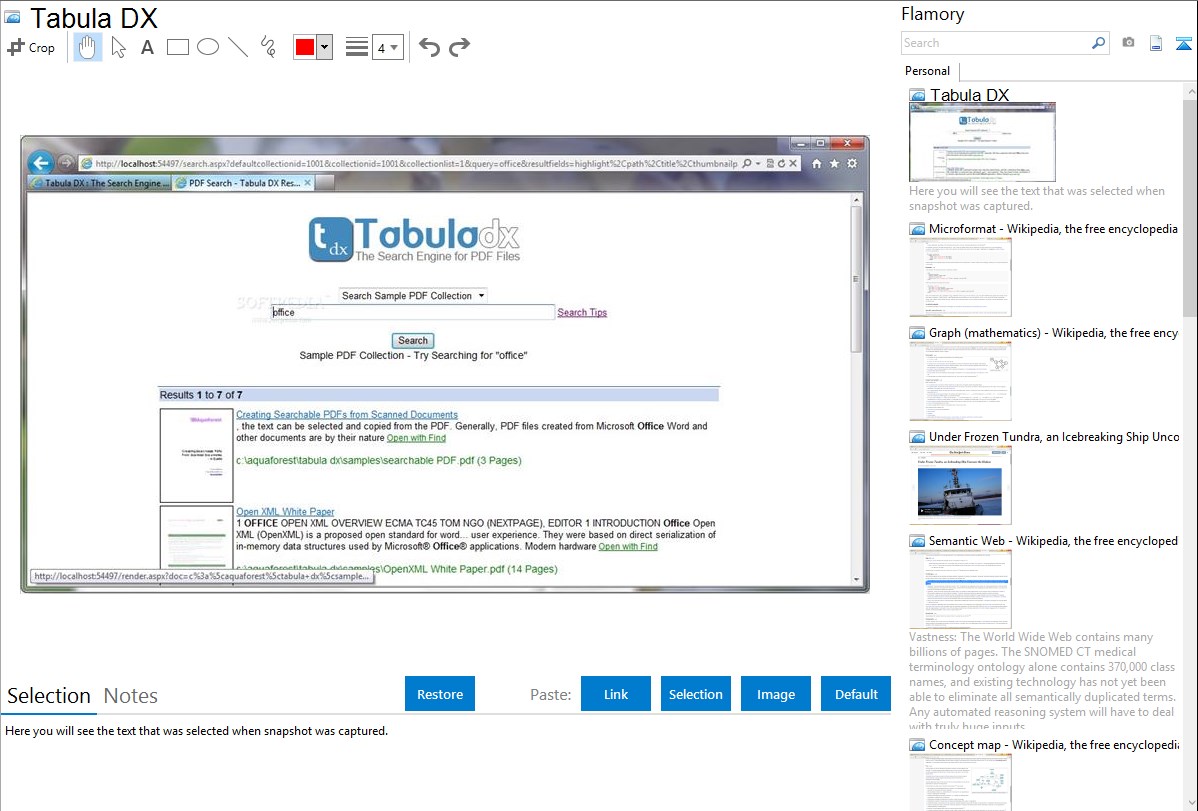Click the snapshot icon beside the Tabula DX title
1198x811 pixels.
[x=12, y=18]
